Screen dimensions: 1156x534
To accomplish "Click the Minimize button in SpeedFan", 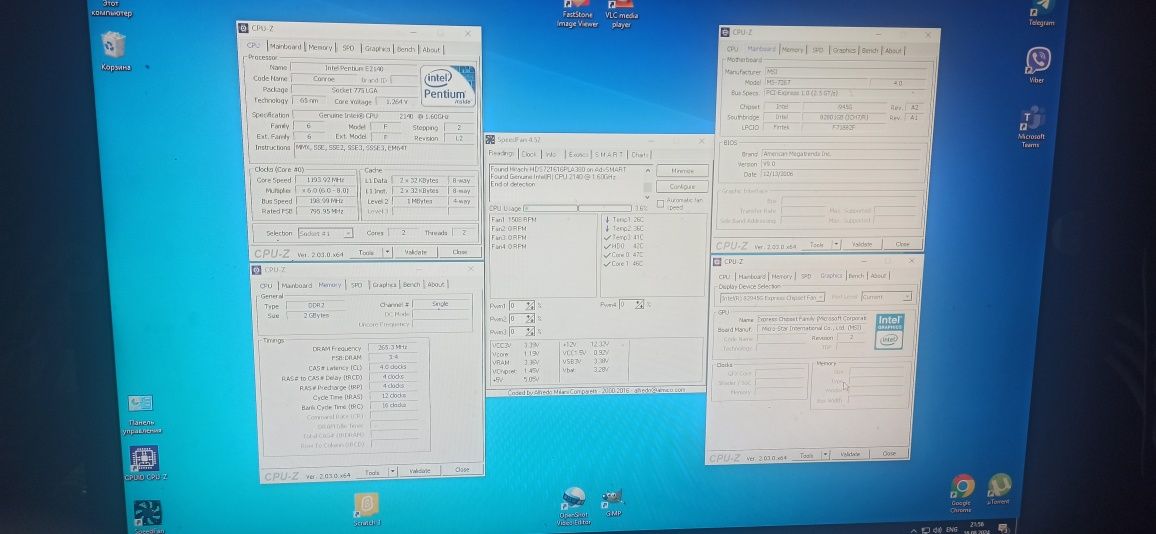I will [x=682, y=170].
